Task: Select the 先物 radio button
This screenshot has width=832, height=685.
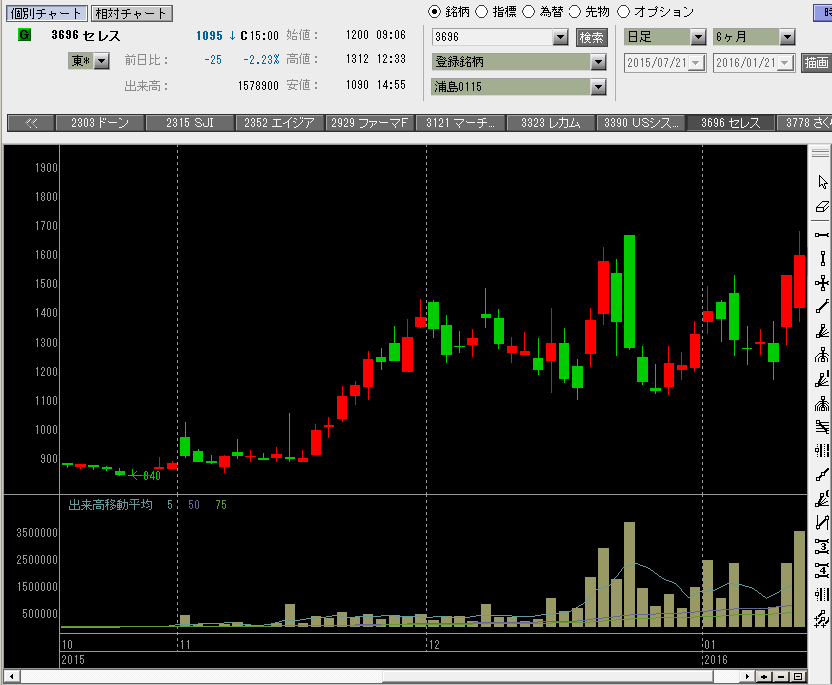Action: tap(575, 12)
